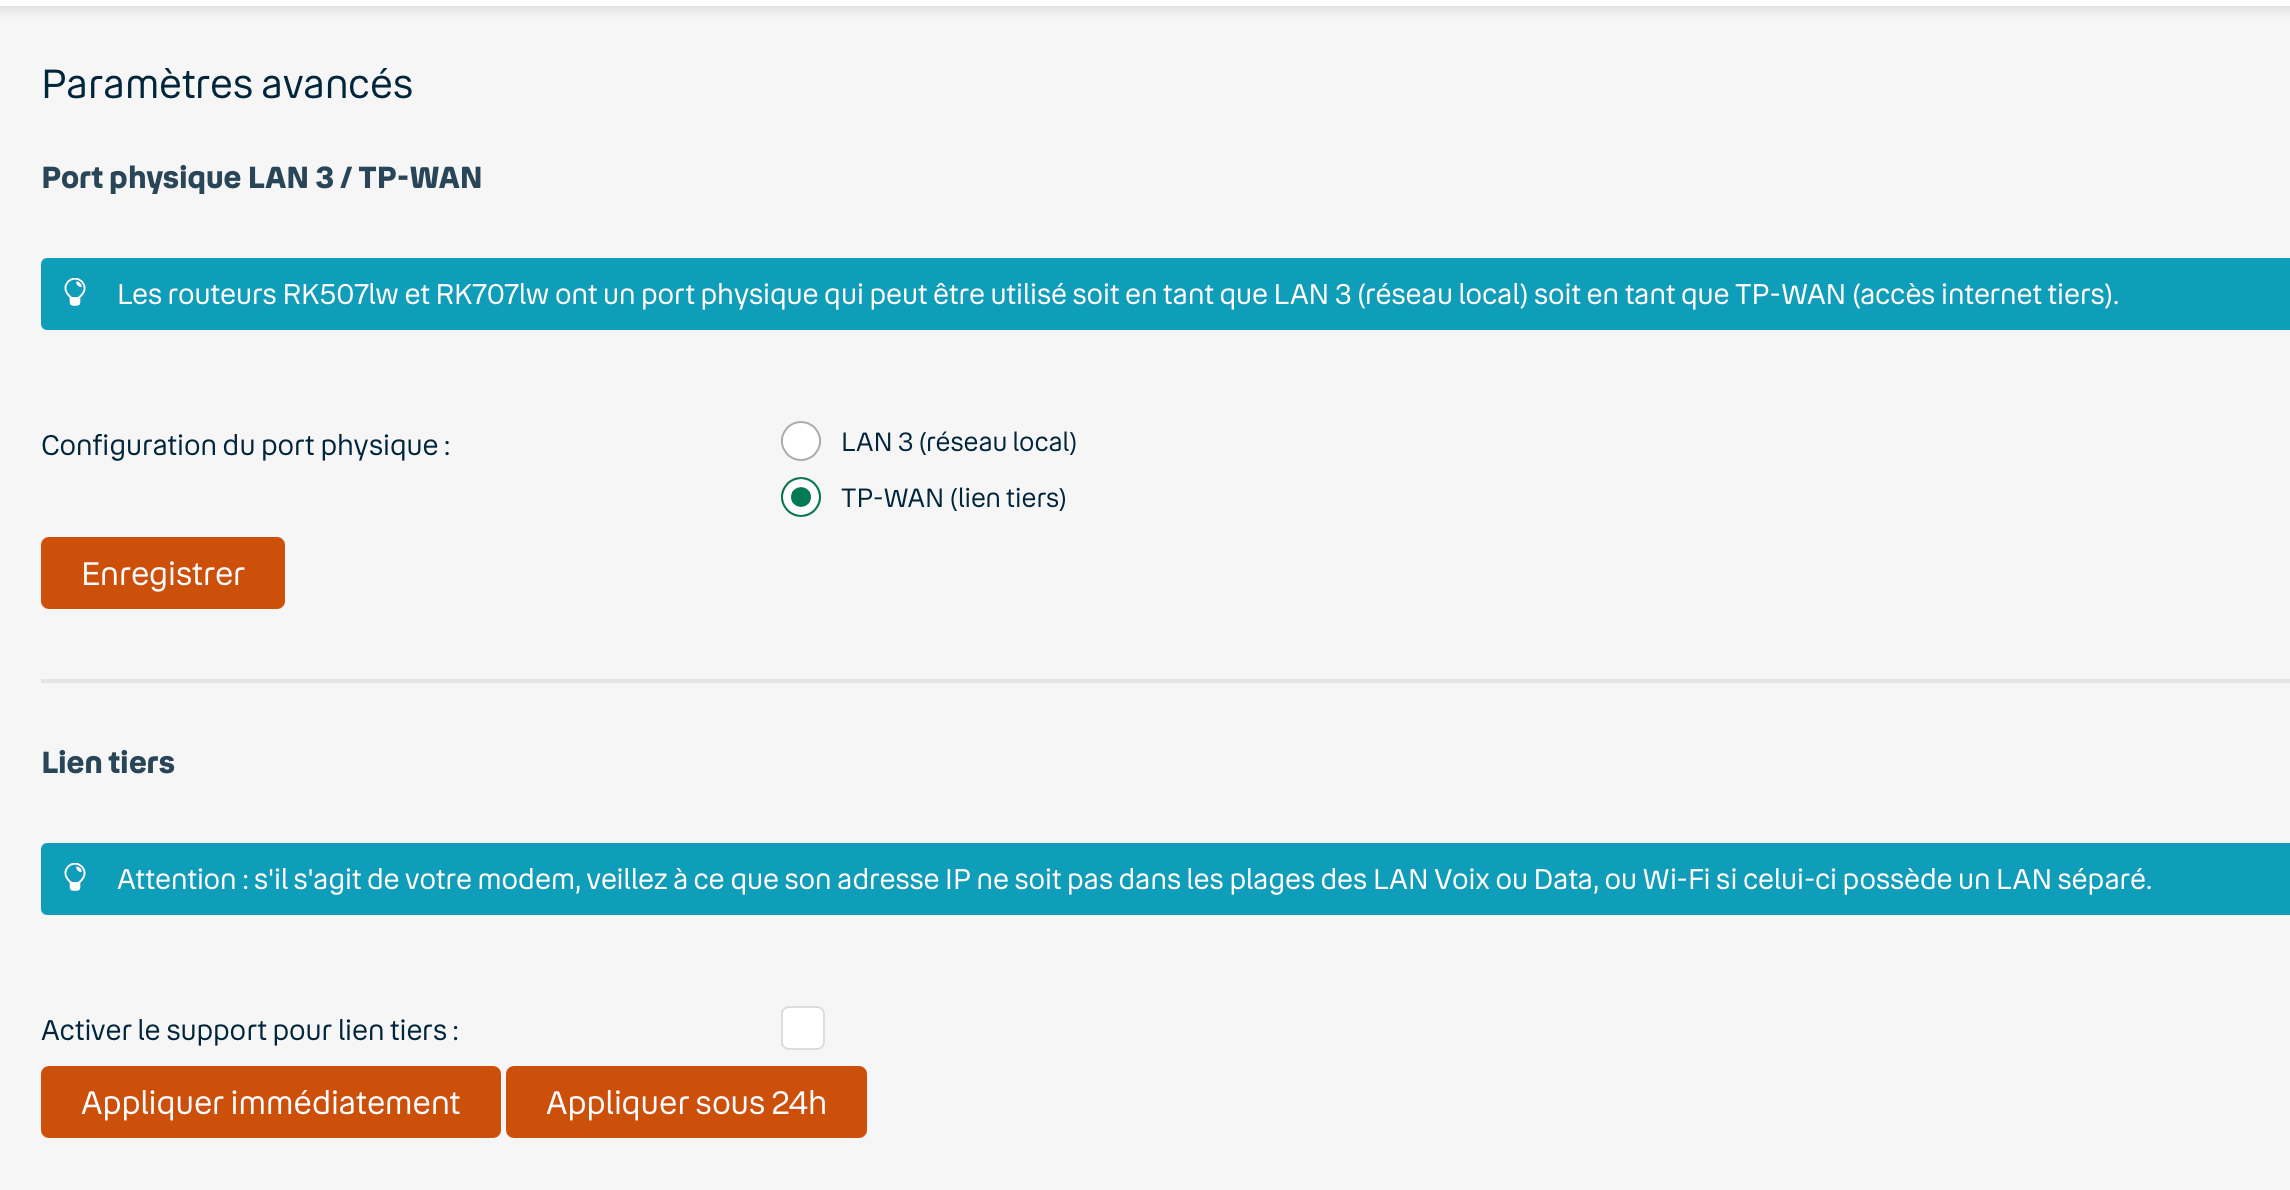The image size is (2290, 1190).
Task: Click the 'Paramètres avancés' page heading
Action: (x=227, y=84)
